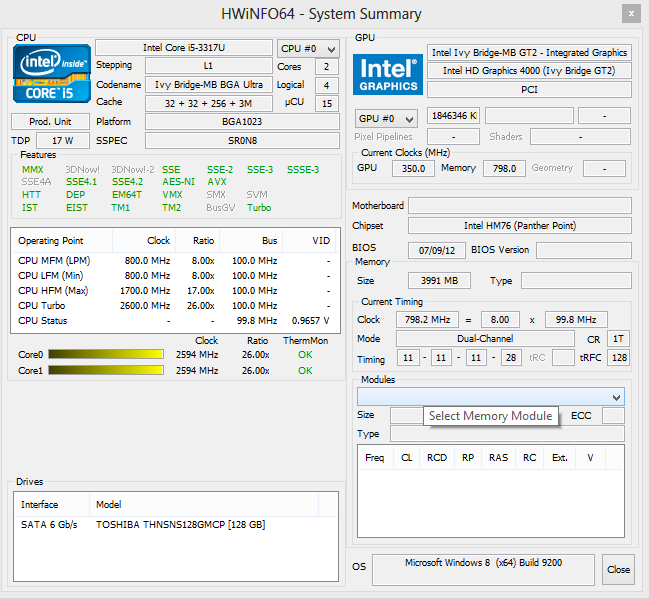This screenshot has height=599, width=649.
Task: Click the Prod. Unit button
Action: (x=50, y=122)
